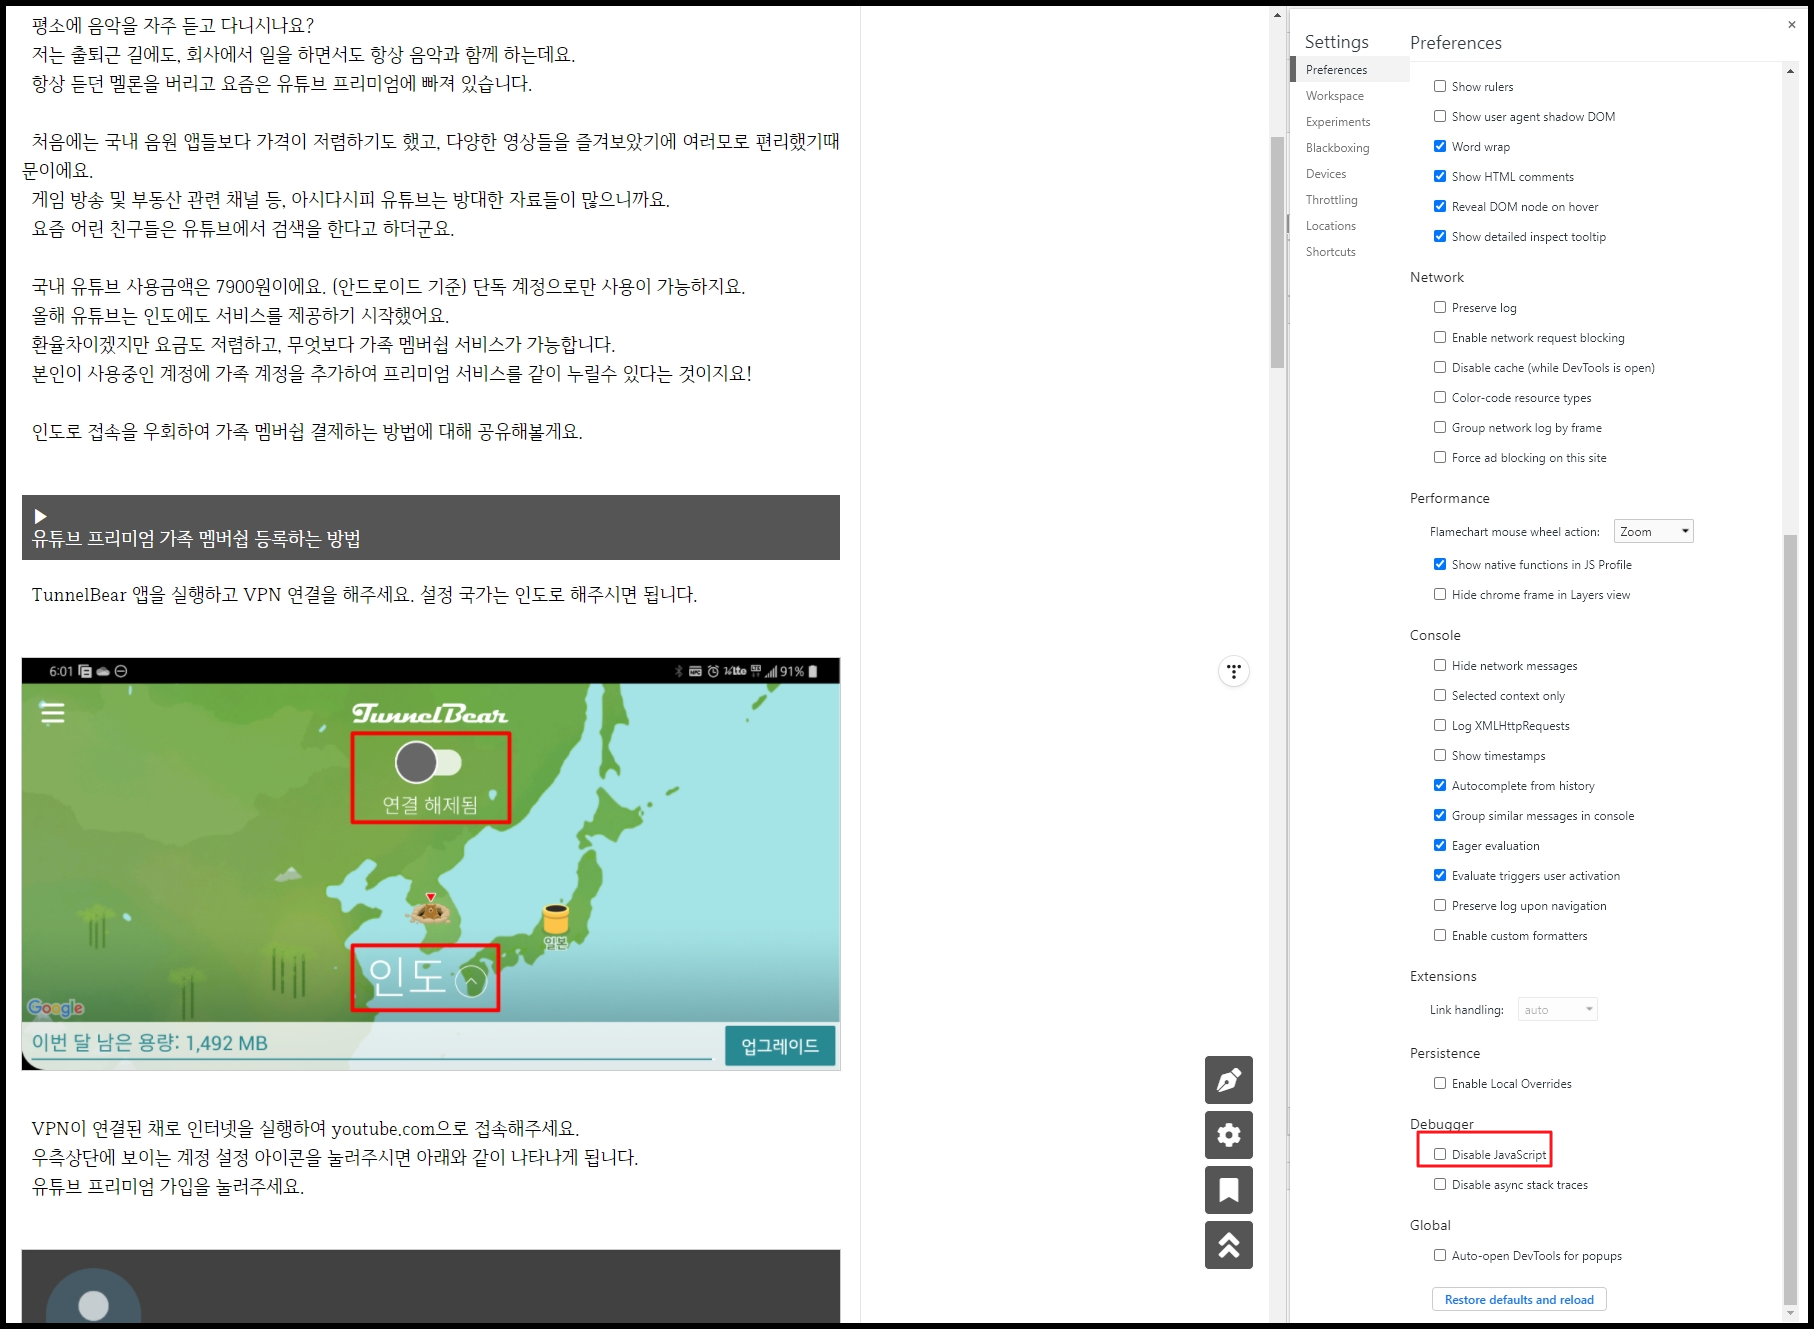Enable Group network log by frame

[x=1440, y=427]
